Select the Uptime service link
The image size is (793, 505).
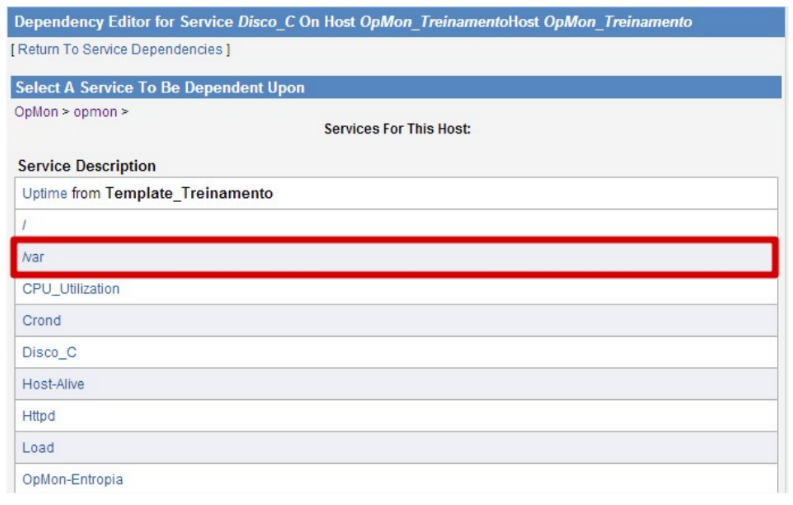(x=44, y=193)
